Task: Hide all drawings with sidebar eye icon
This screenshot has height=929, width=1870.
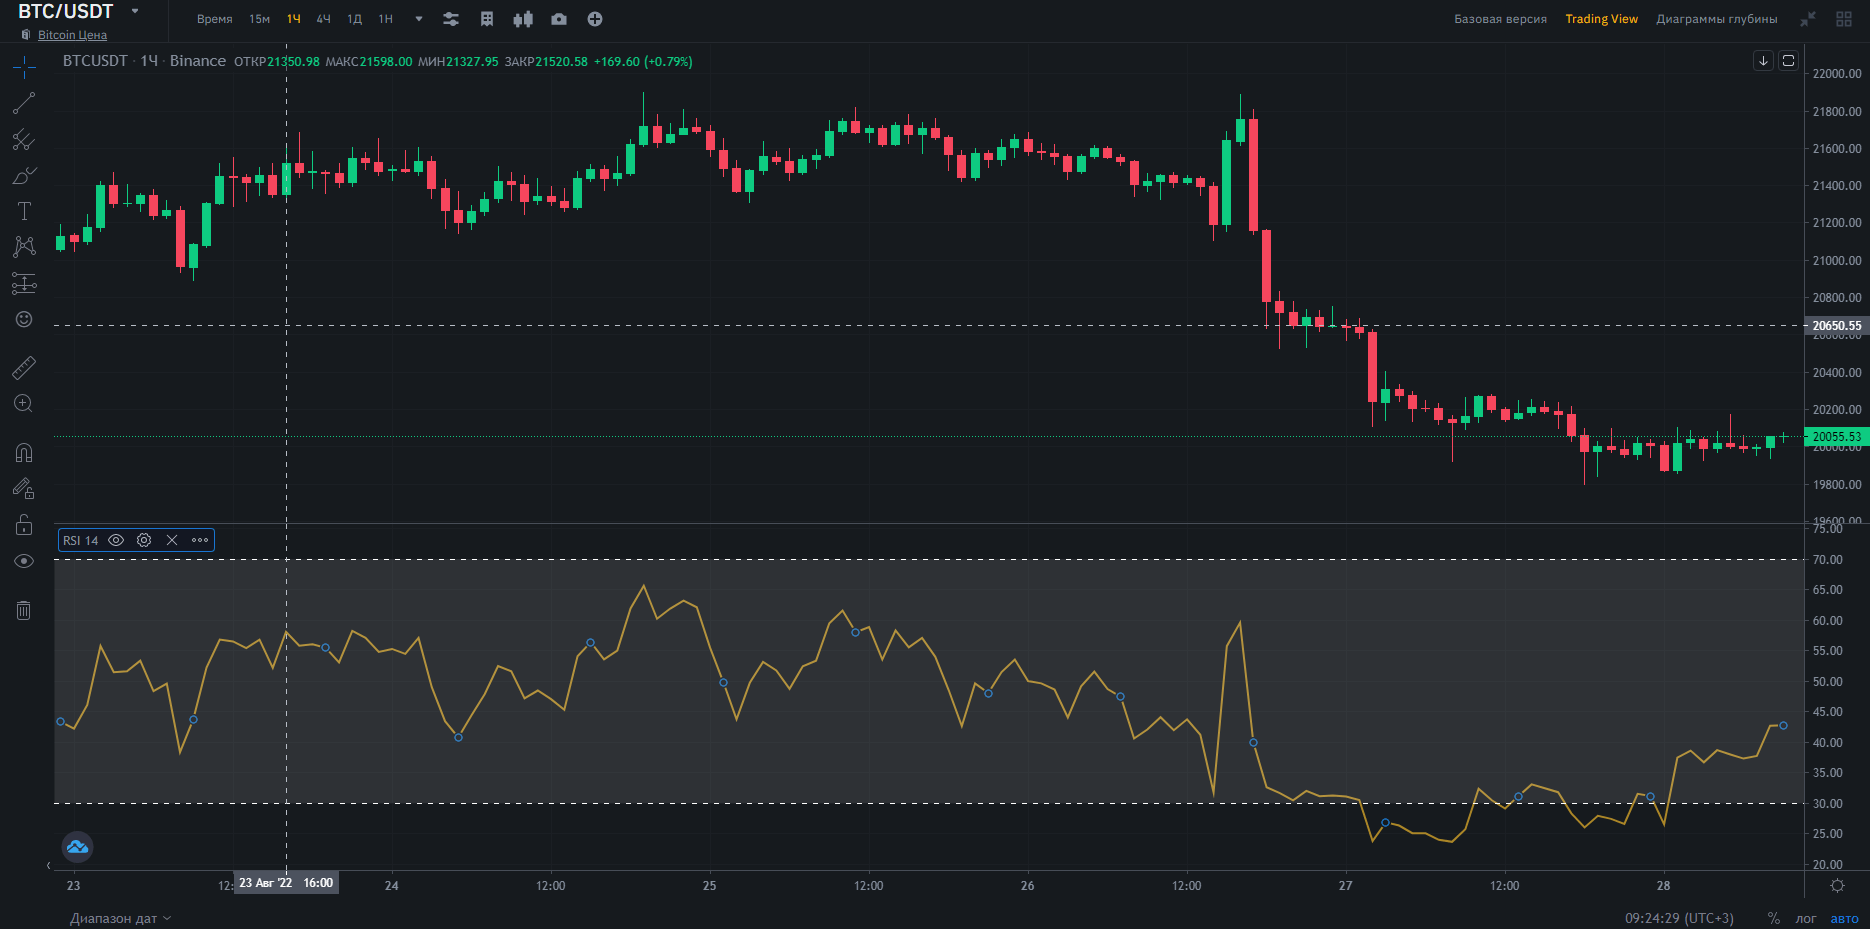Action: [24, 561]
